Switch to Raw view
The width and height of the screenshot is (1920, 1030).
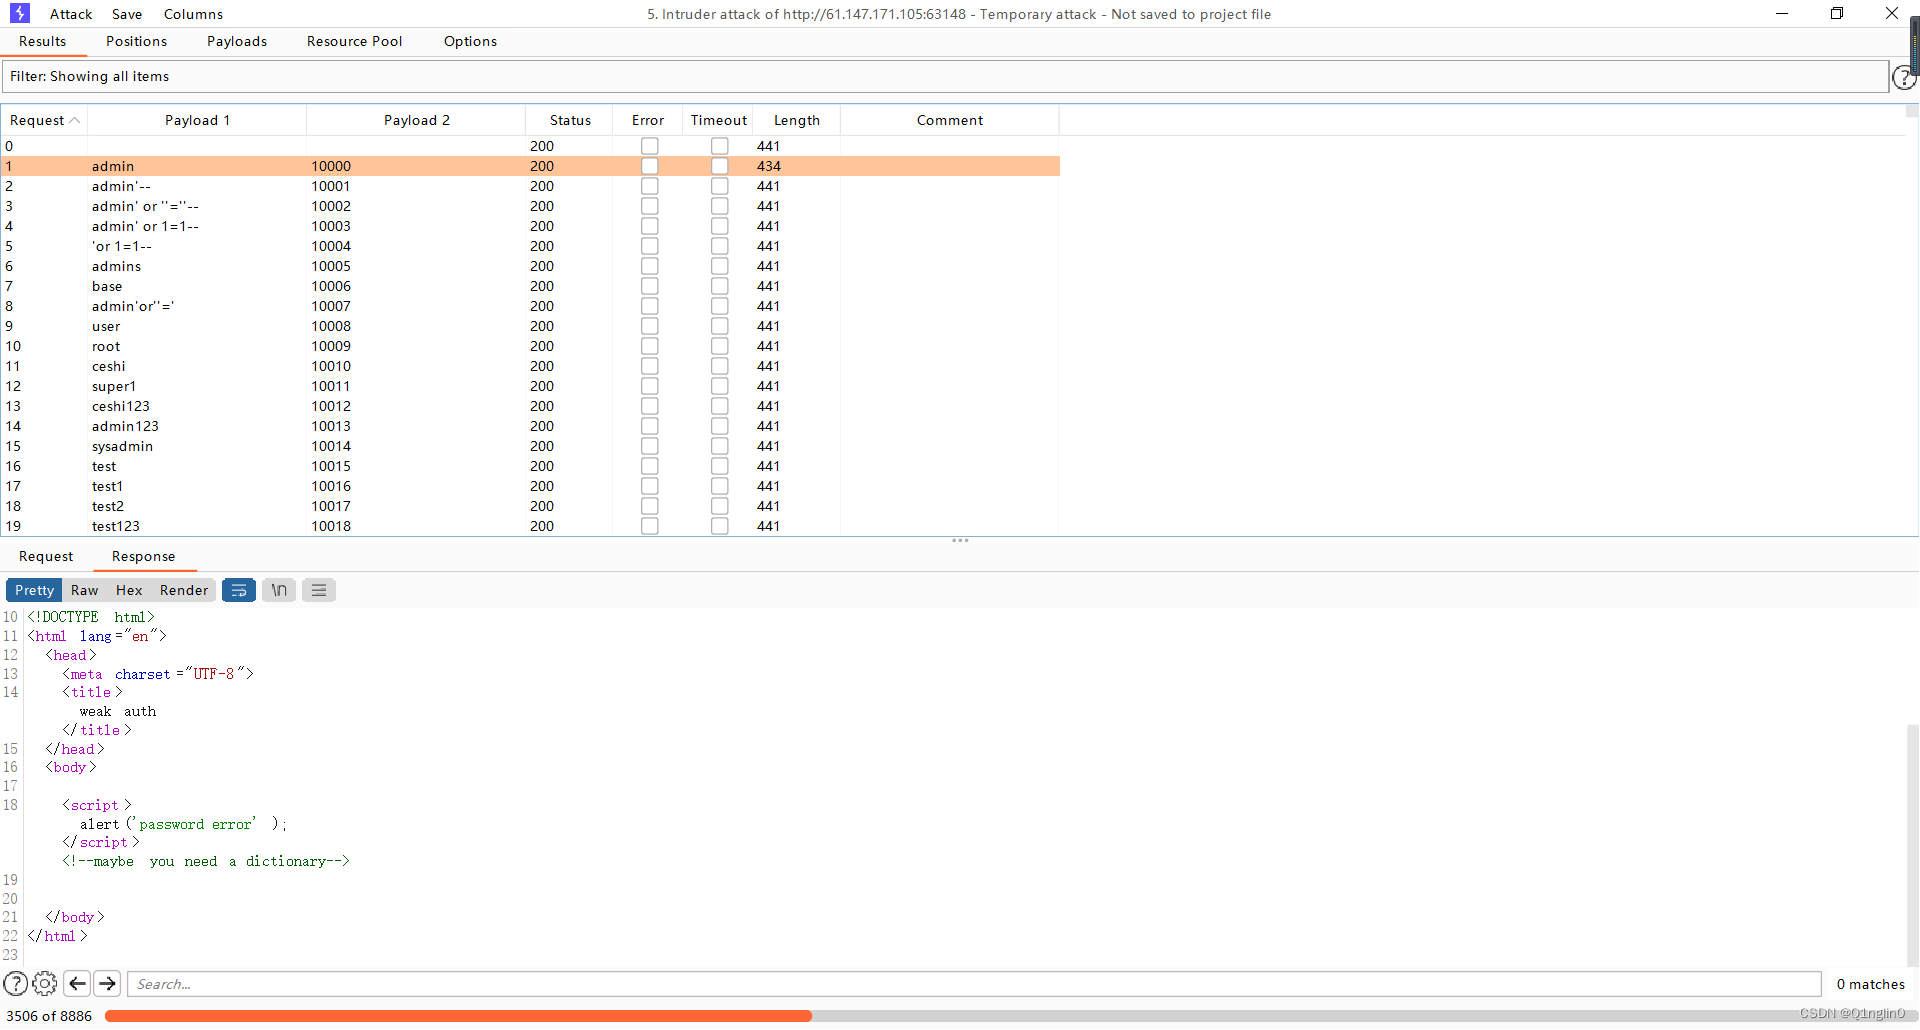[85, 590]
